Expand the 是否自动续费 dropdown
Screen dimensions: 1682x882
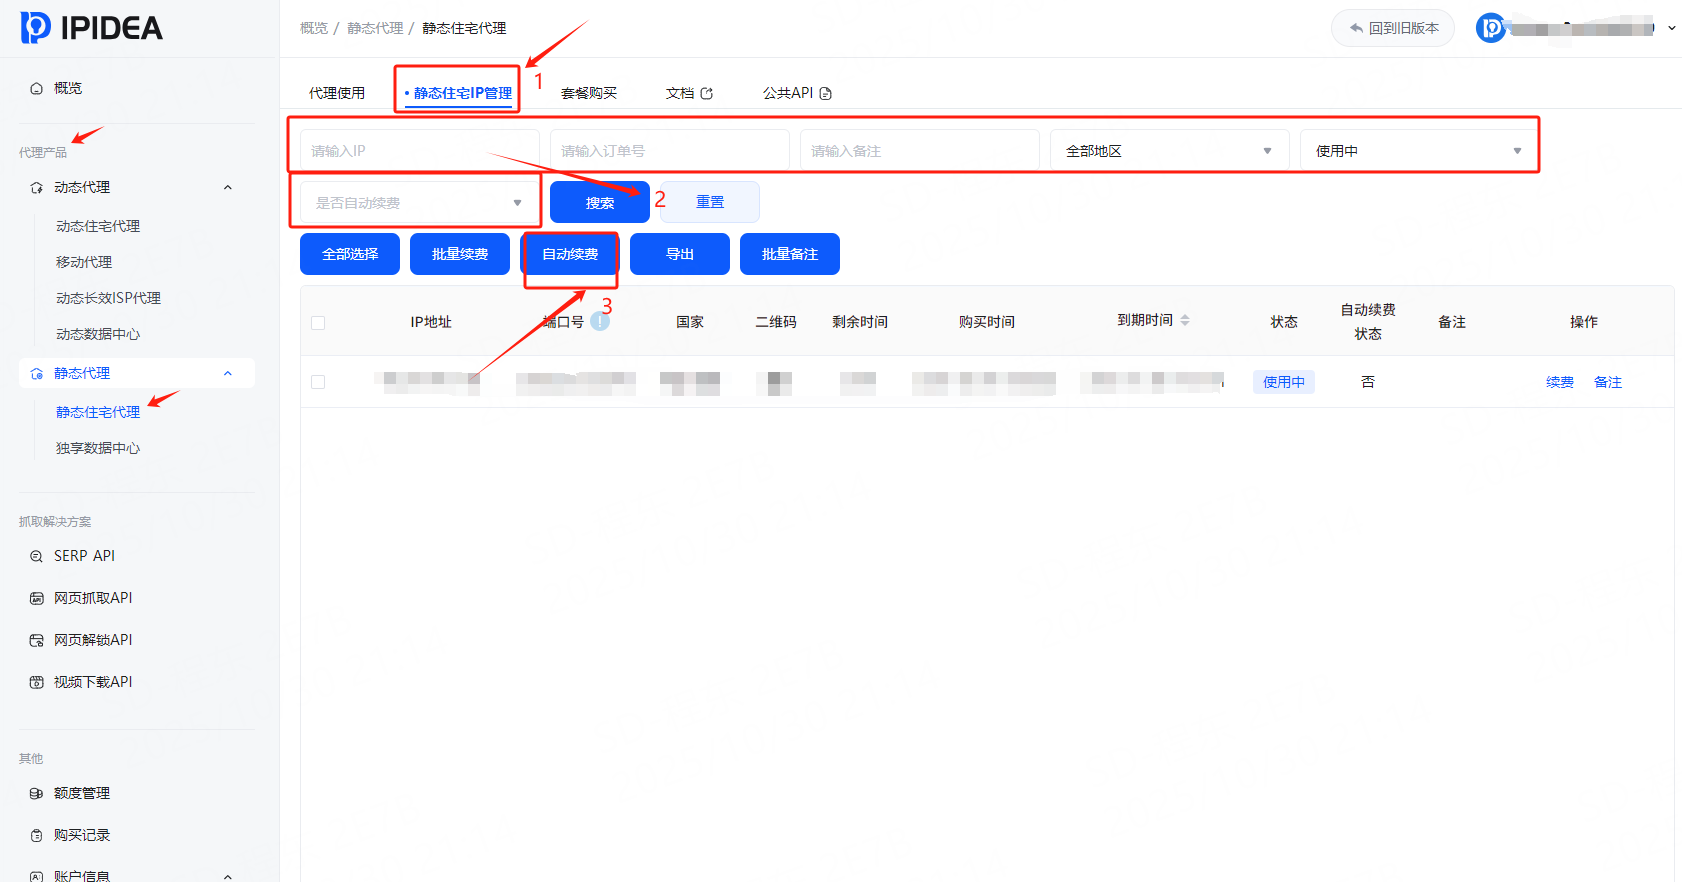(418, 203)
